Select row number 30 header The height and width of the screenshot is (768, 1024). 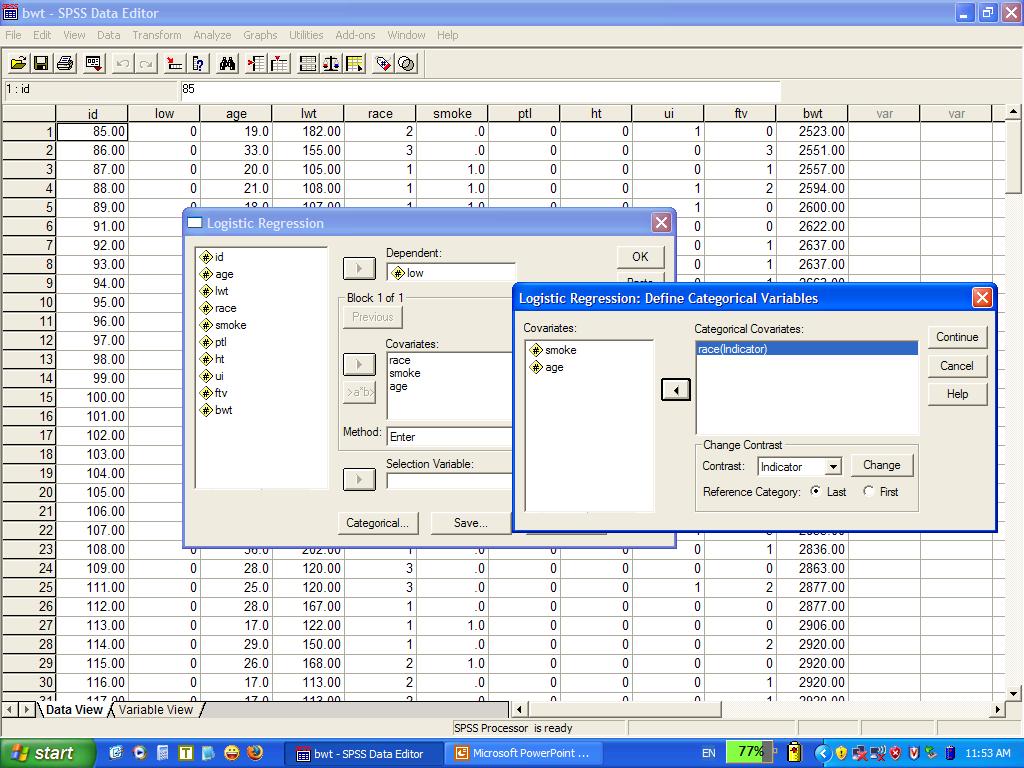(x=29, y=682)
